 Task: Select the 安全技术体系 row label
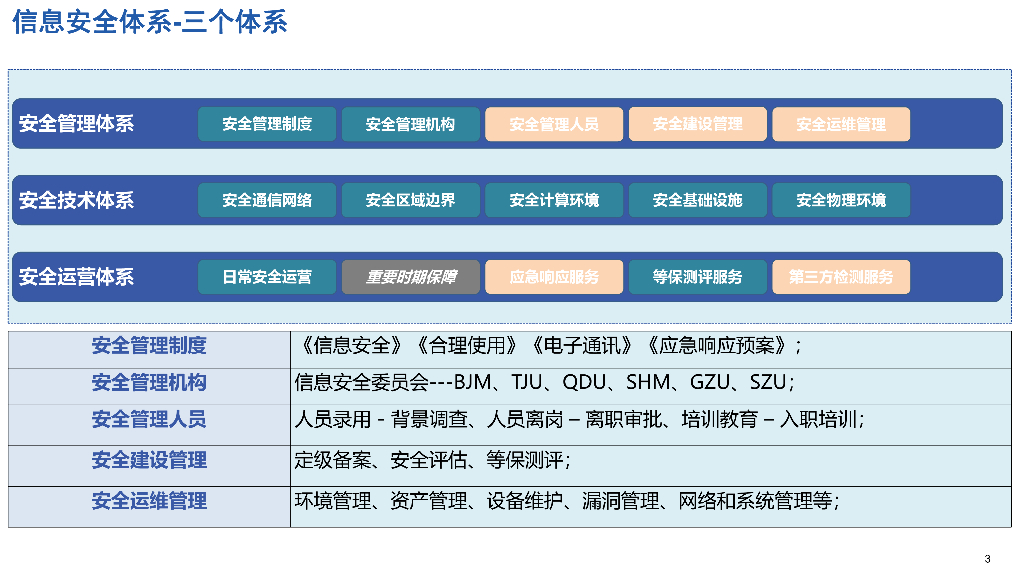[x=76, y=200]
